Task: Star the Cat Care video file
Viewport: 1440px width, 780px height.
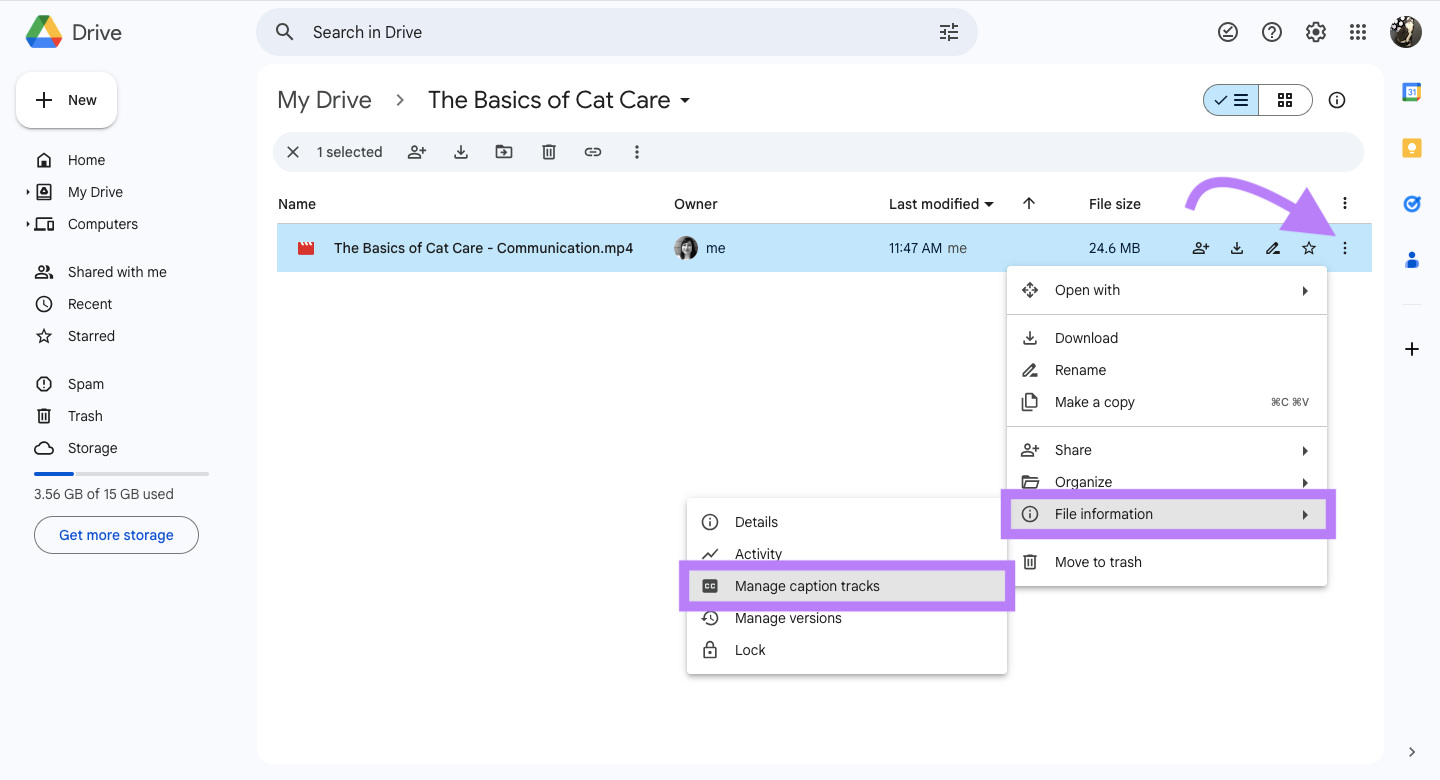Action: coord(1308,247)
